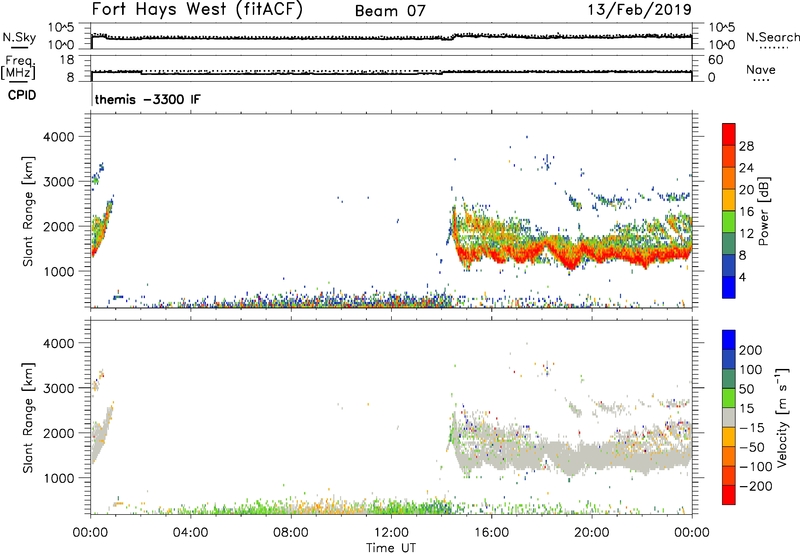
Task: Click the "16:00" time tick label
Action: [x=491, y=533]
